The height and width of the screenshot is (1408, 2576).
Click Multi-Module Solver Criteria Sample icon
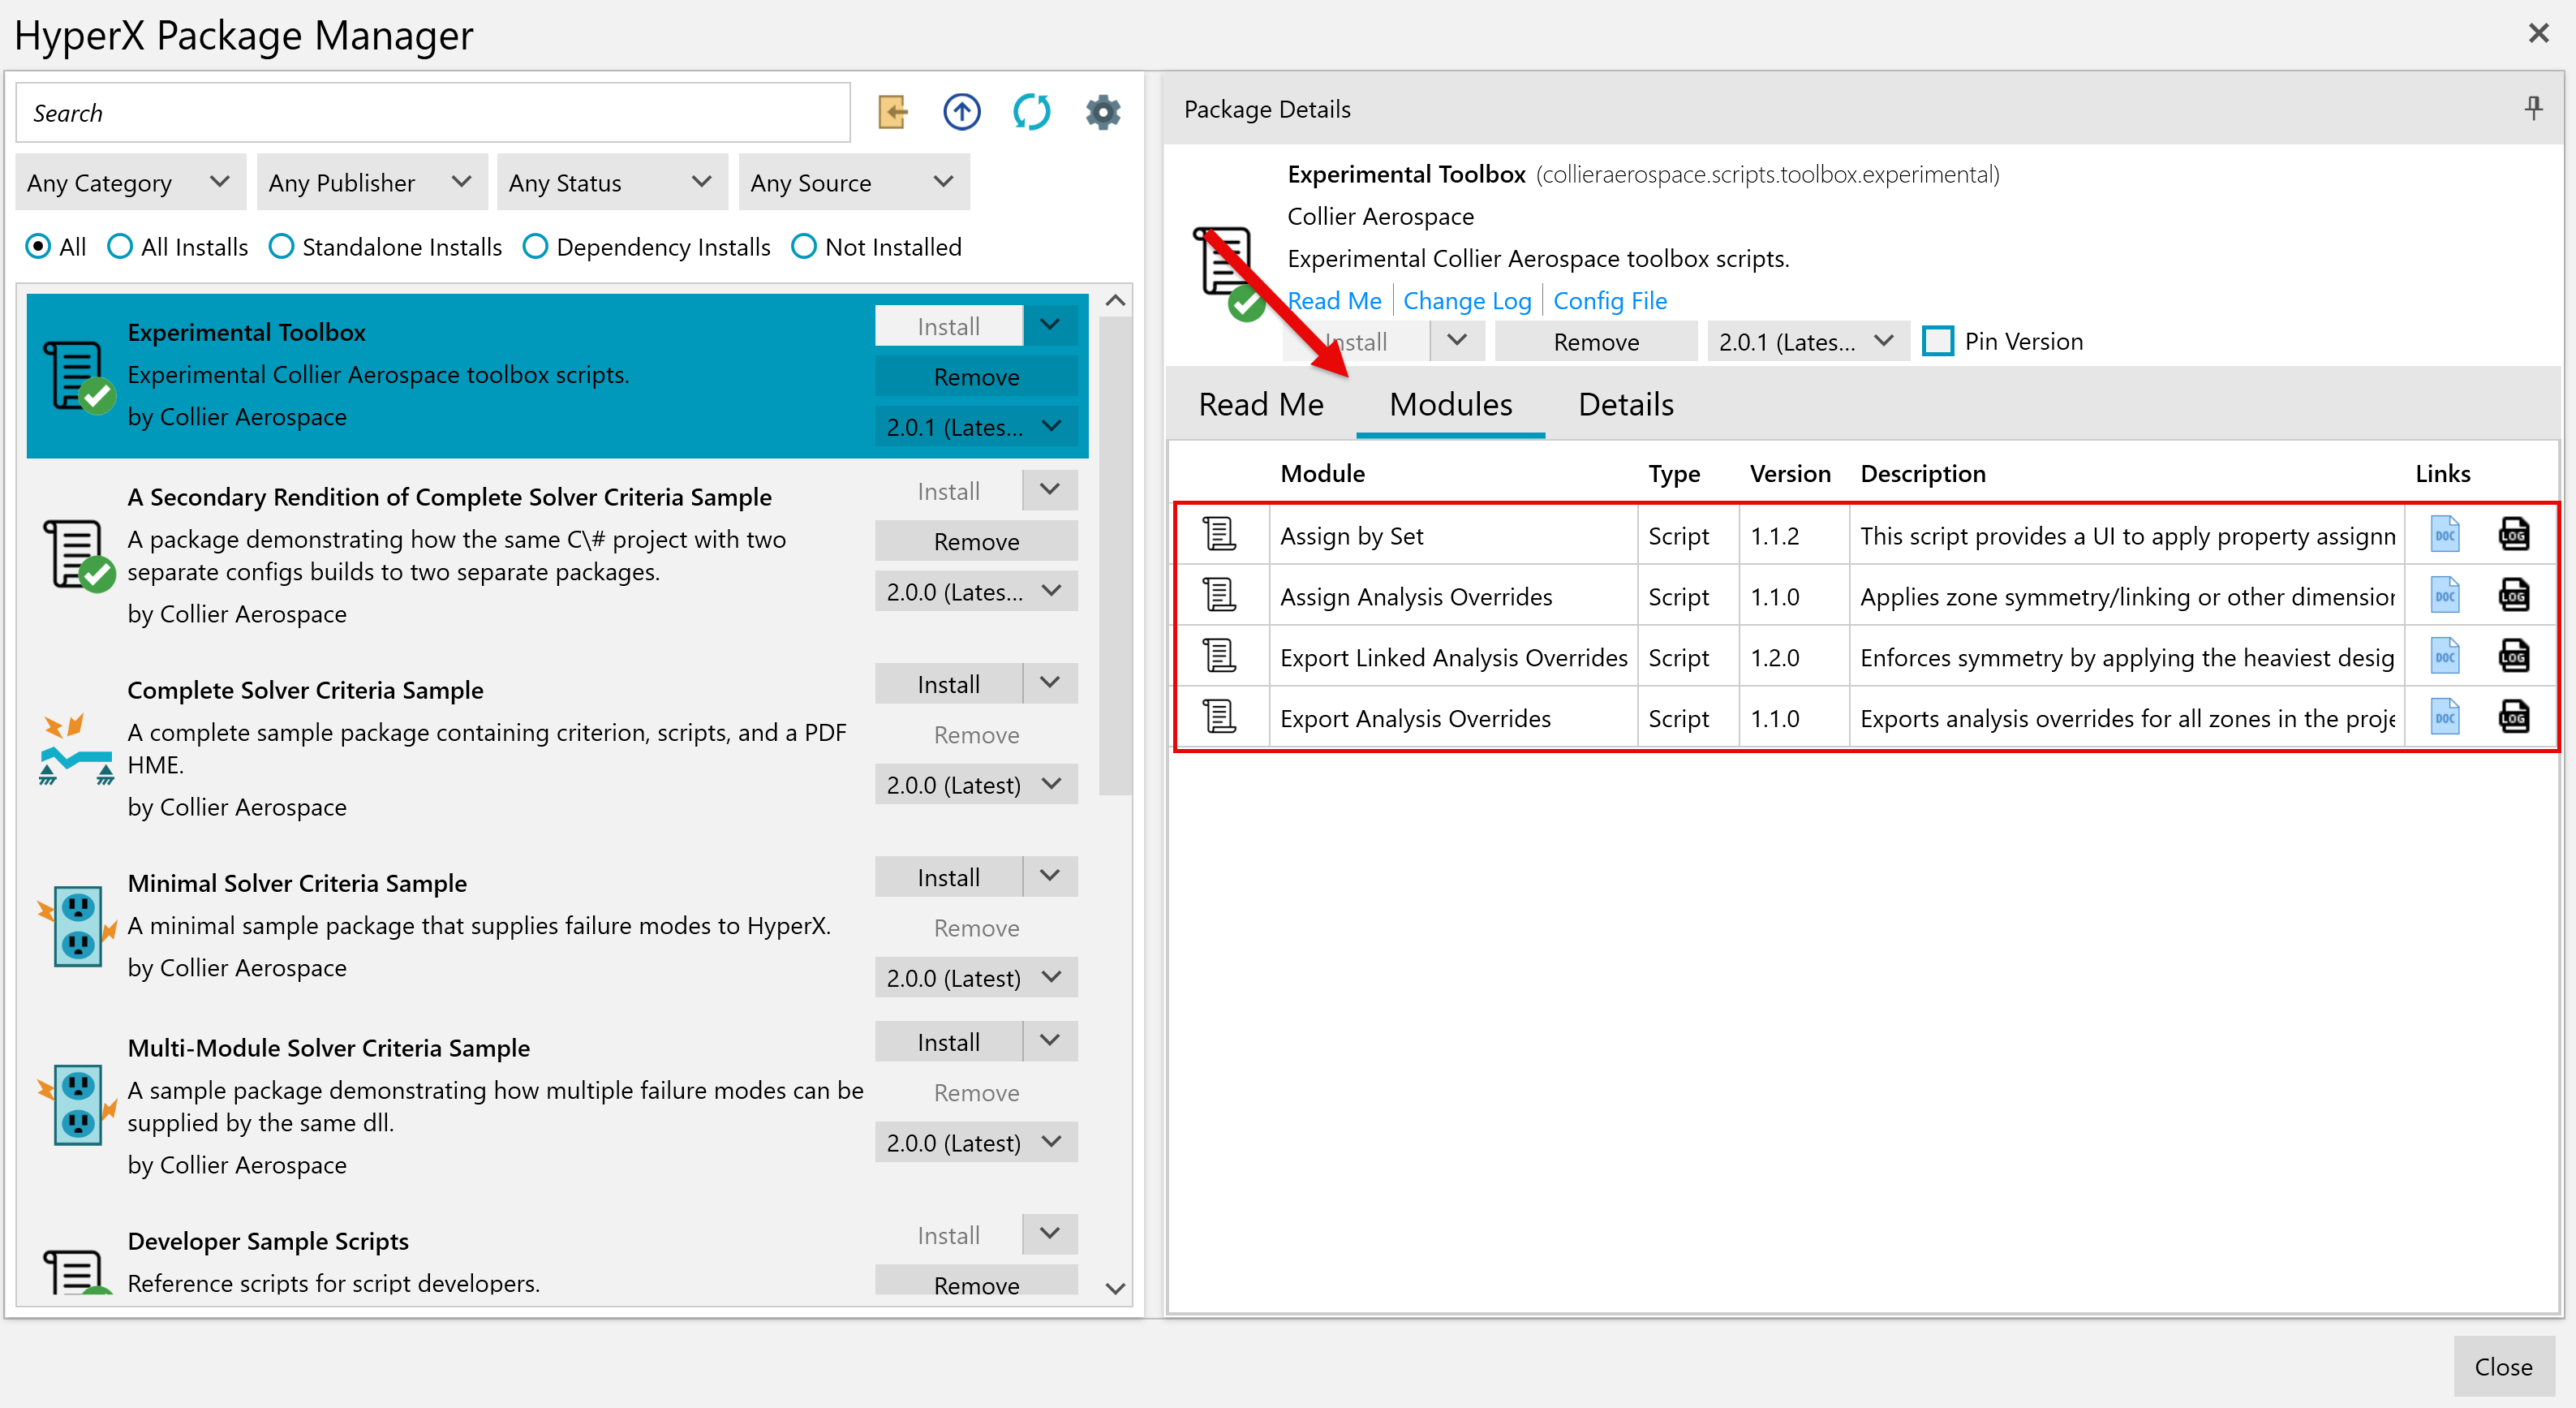[77, 1105]
